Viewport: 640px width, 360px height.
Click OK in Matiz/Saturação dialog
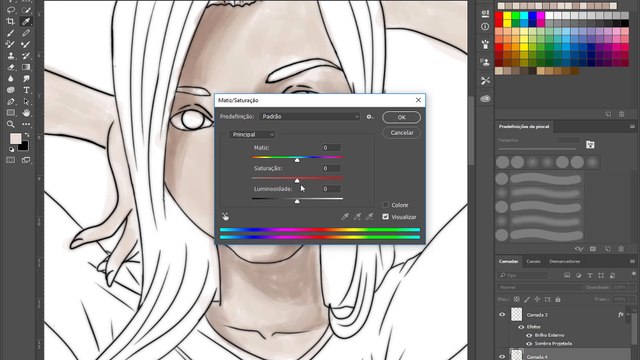point(402,117)
